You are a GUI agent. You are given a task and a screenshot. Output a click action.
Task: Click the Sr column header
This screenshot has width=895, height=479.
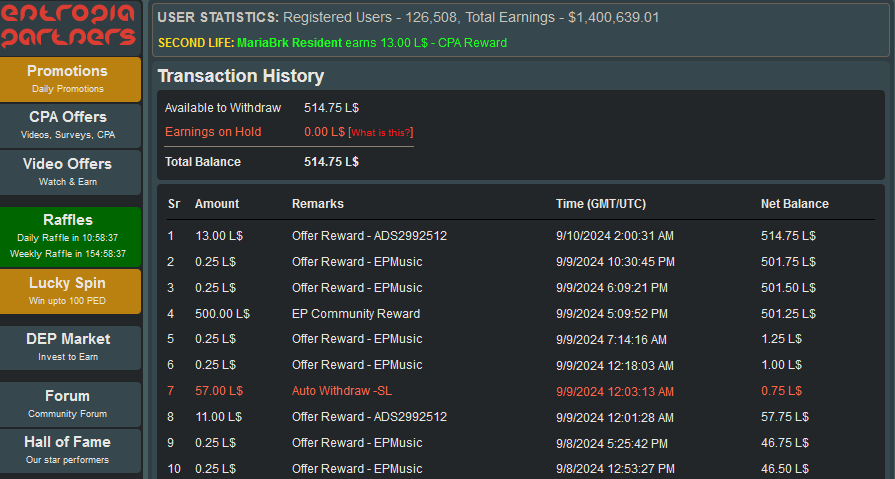coord(174,204)
